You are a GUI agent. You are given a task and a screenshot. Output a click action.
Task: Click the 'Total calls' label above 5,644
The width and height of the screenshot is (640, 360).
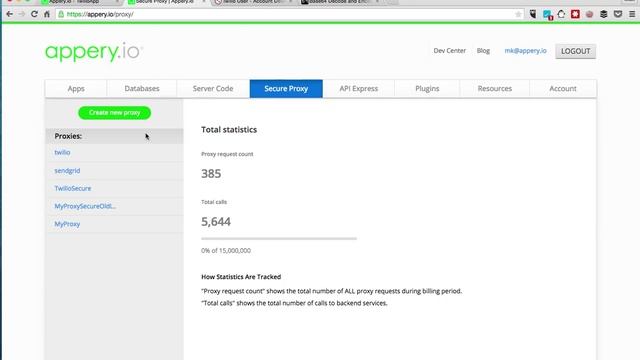click(x=214, y=202)
